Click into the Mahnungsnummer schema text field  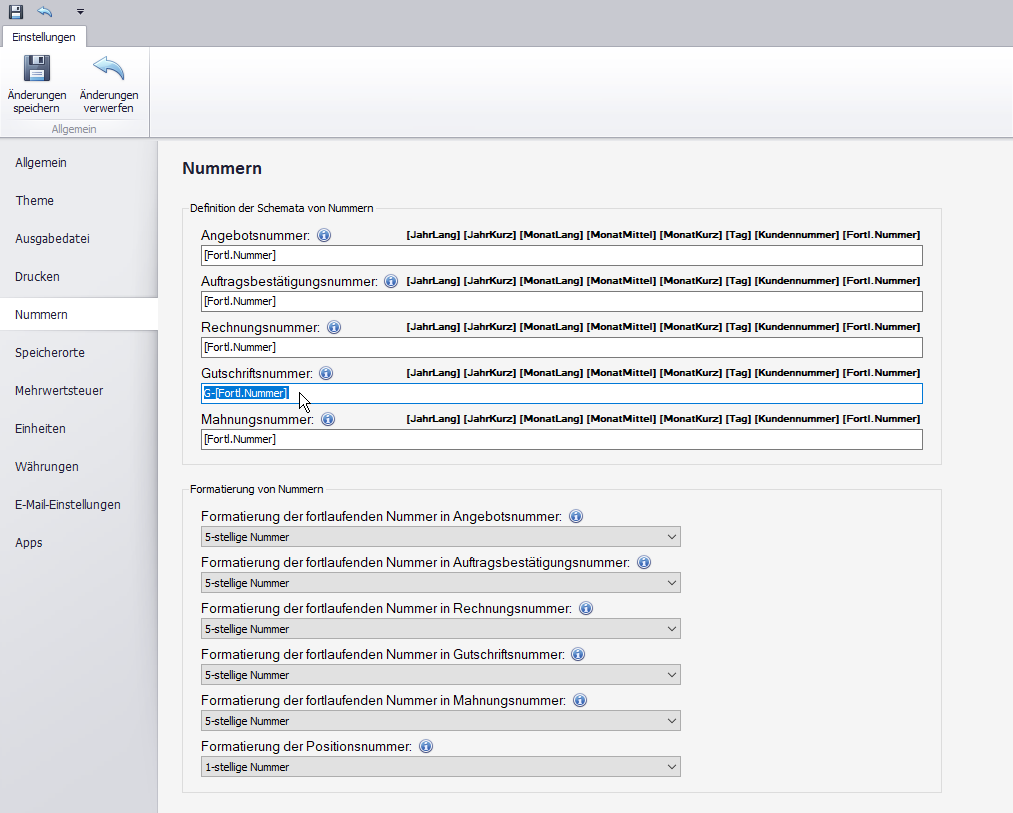[x=560, y=440]
